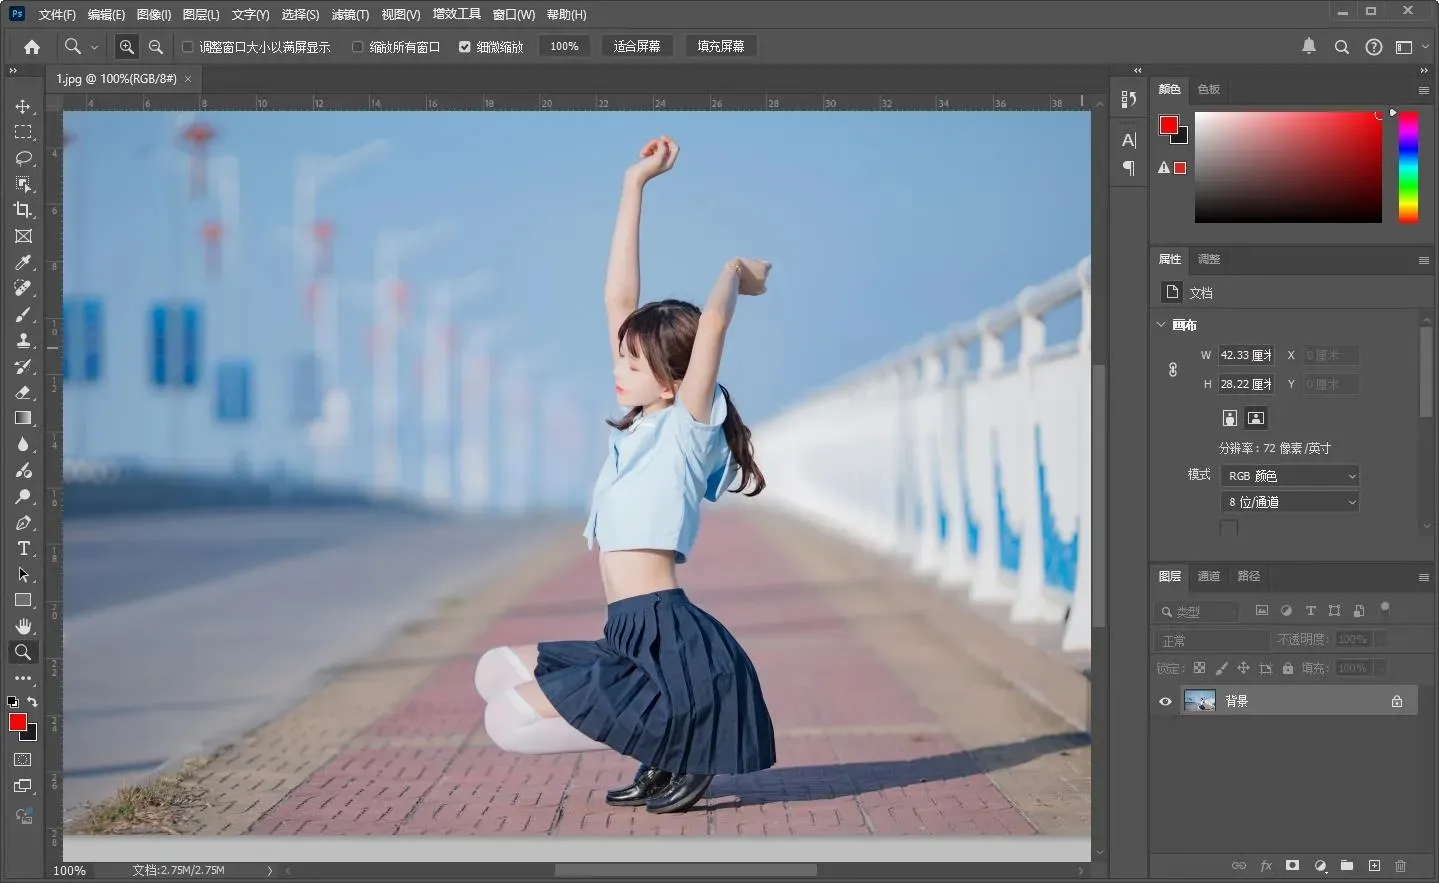
Task: Click the 适合屏幕 button
Action: (636, 47)
